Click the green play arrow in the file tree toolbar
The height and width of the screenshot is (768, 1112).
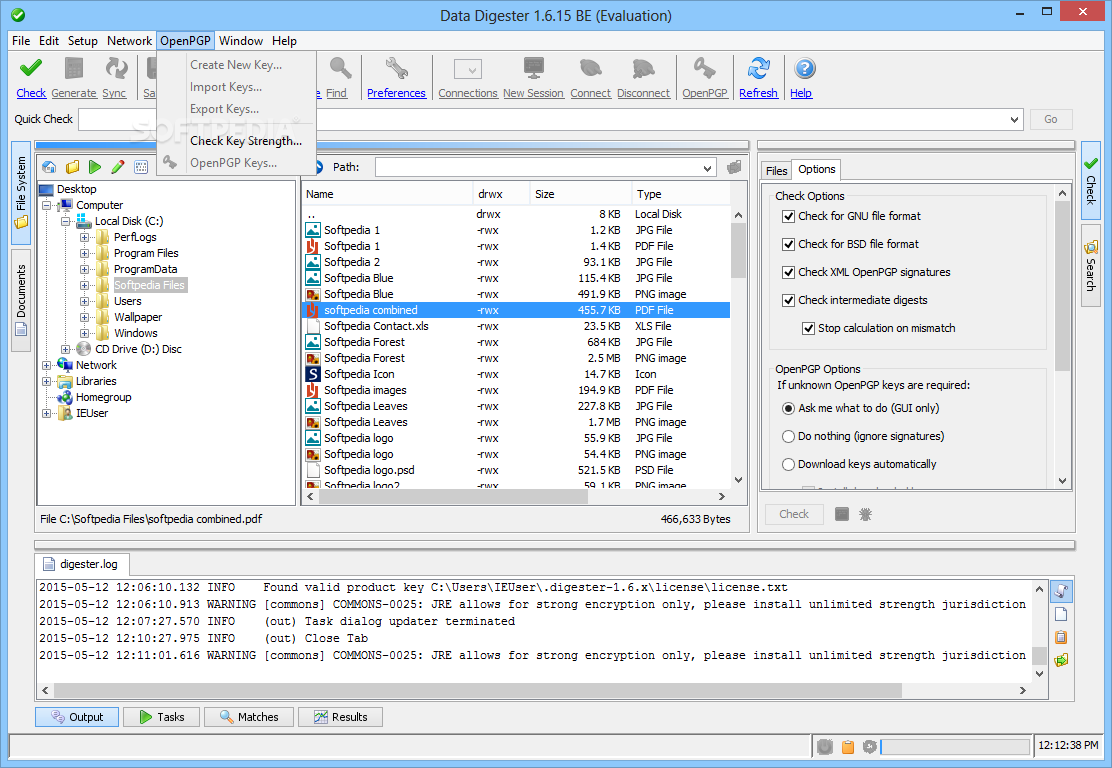[95, 167]
